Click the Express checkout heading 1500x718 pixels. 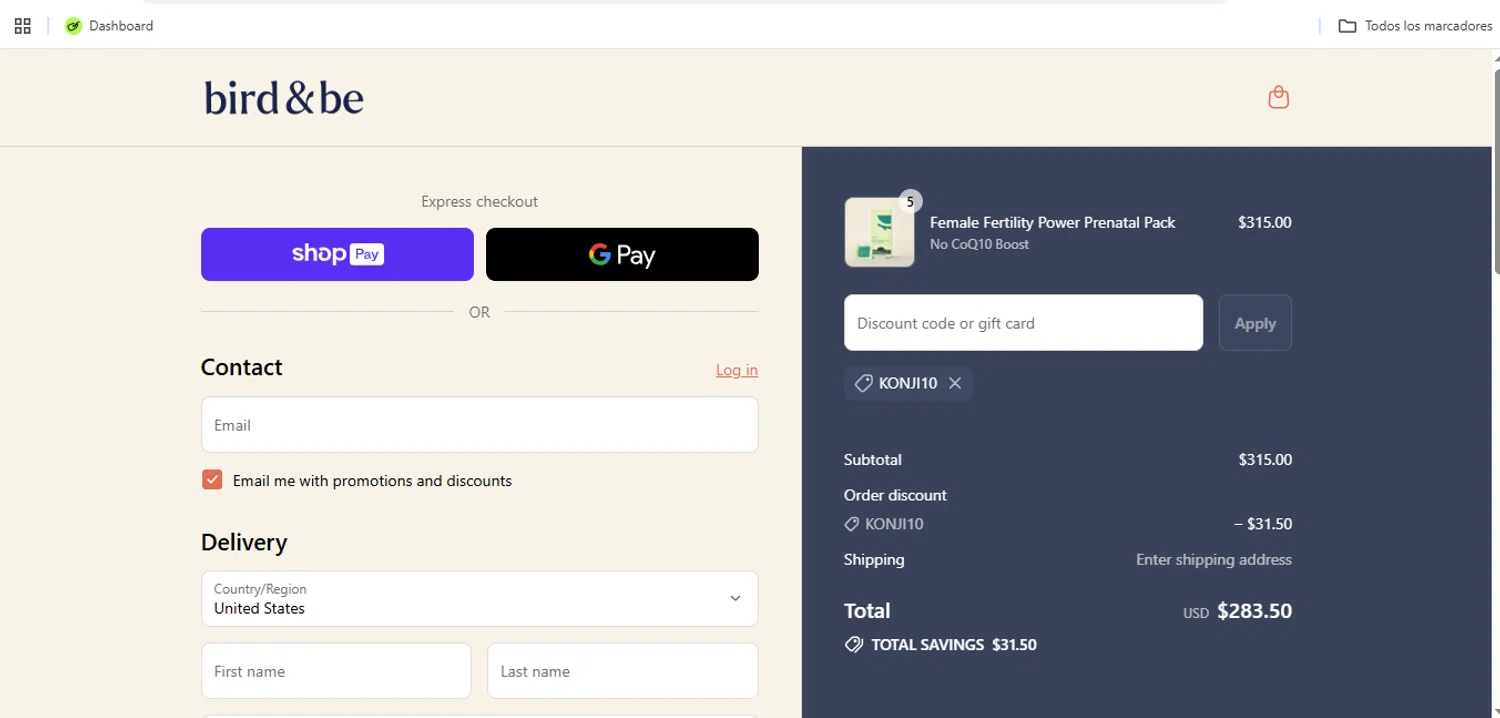point(479,202)
